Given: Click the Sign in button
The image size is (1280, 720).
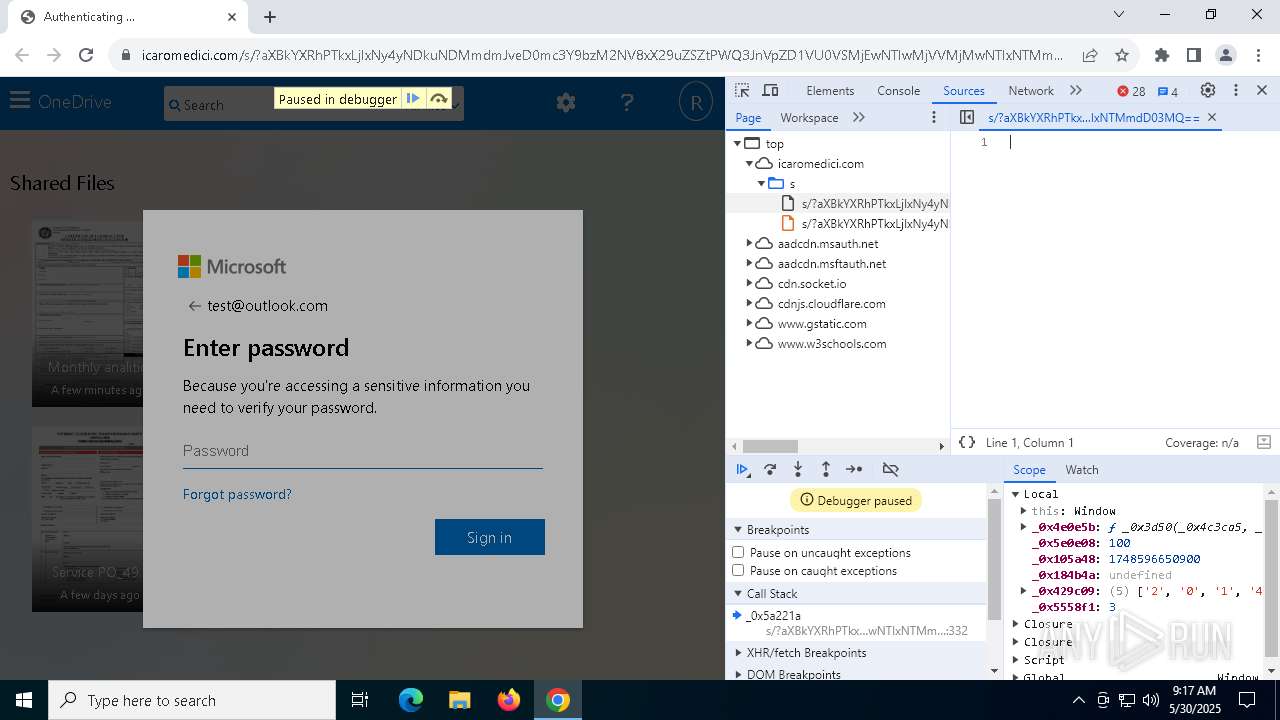Looking at the screenshot, I should (x=490, y=537).
